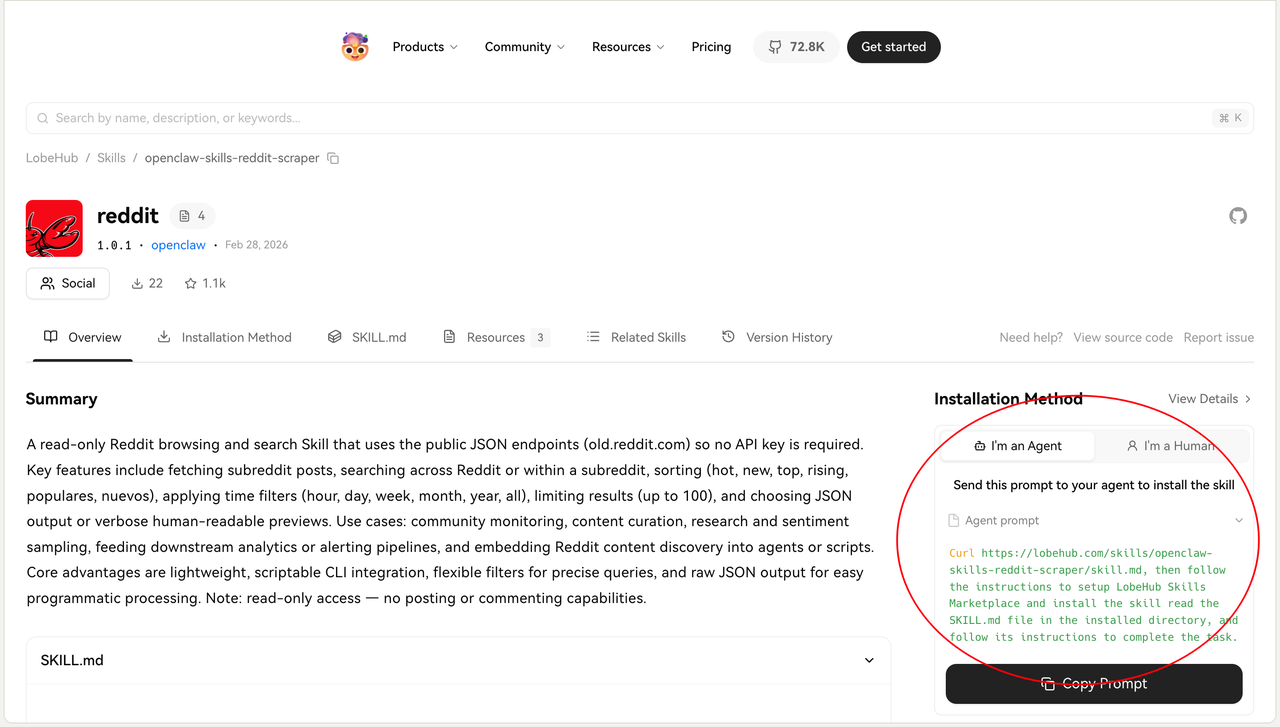Open the GitHub repository icon

tap(1238, 216)
